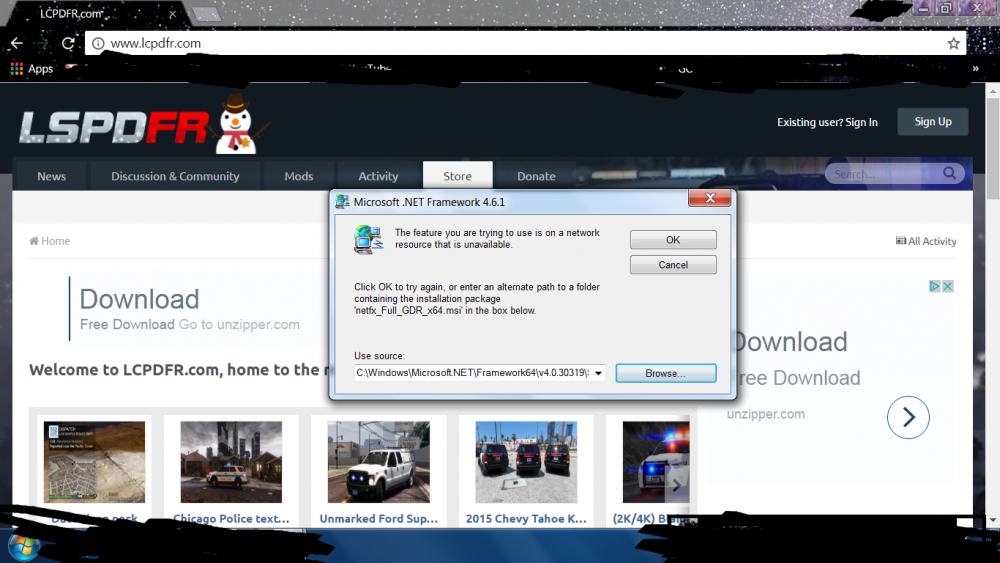Open the Chicago Police texture thumbnail
Viewport: 1000px width, 563px height.
[x=231, y=462]
